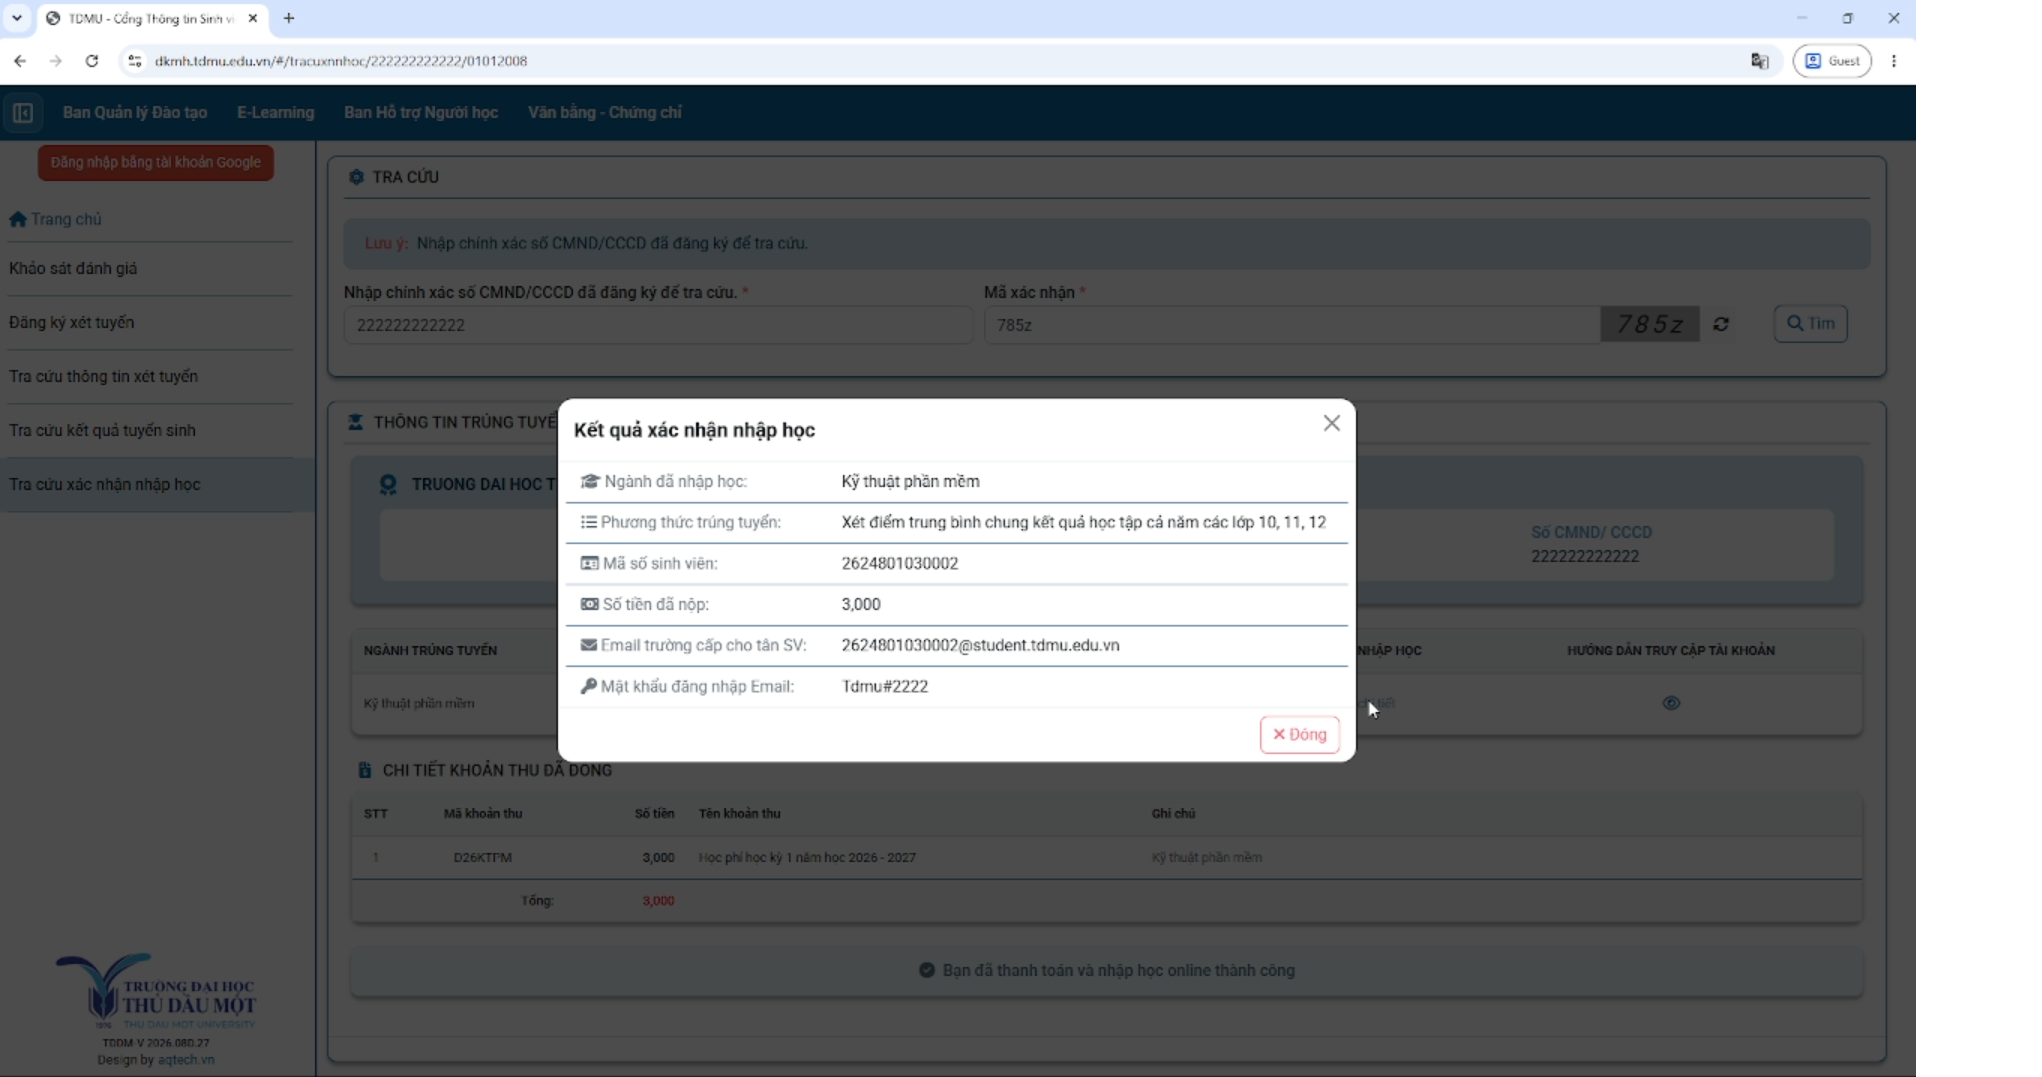
Task: Click the check icon in success message
Action: point(927,970)
